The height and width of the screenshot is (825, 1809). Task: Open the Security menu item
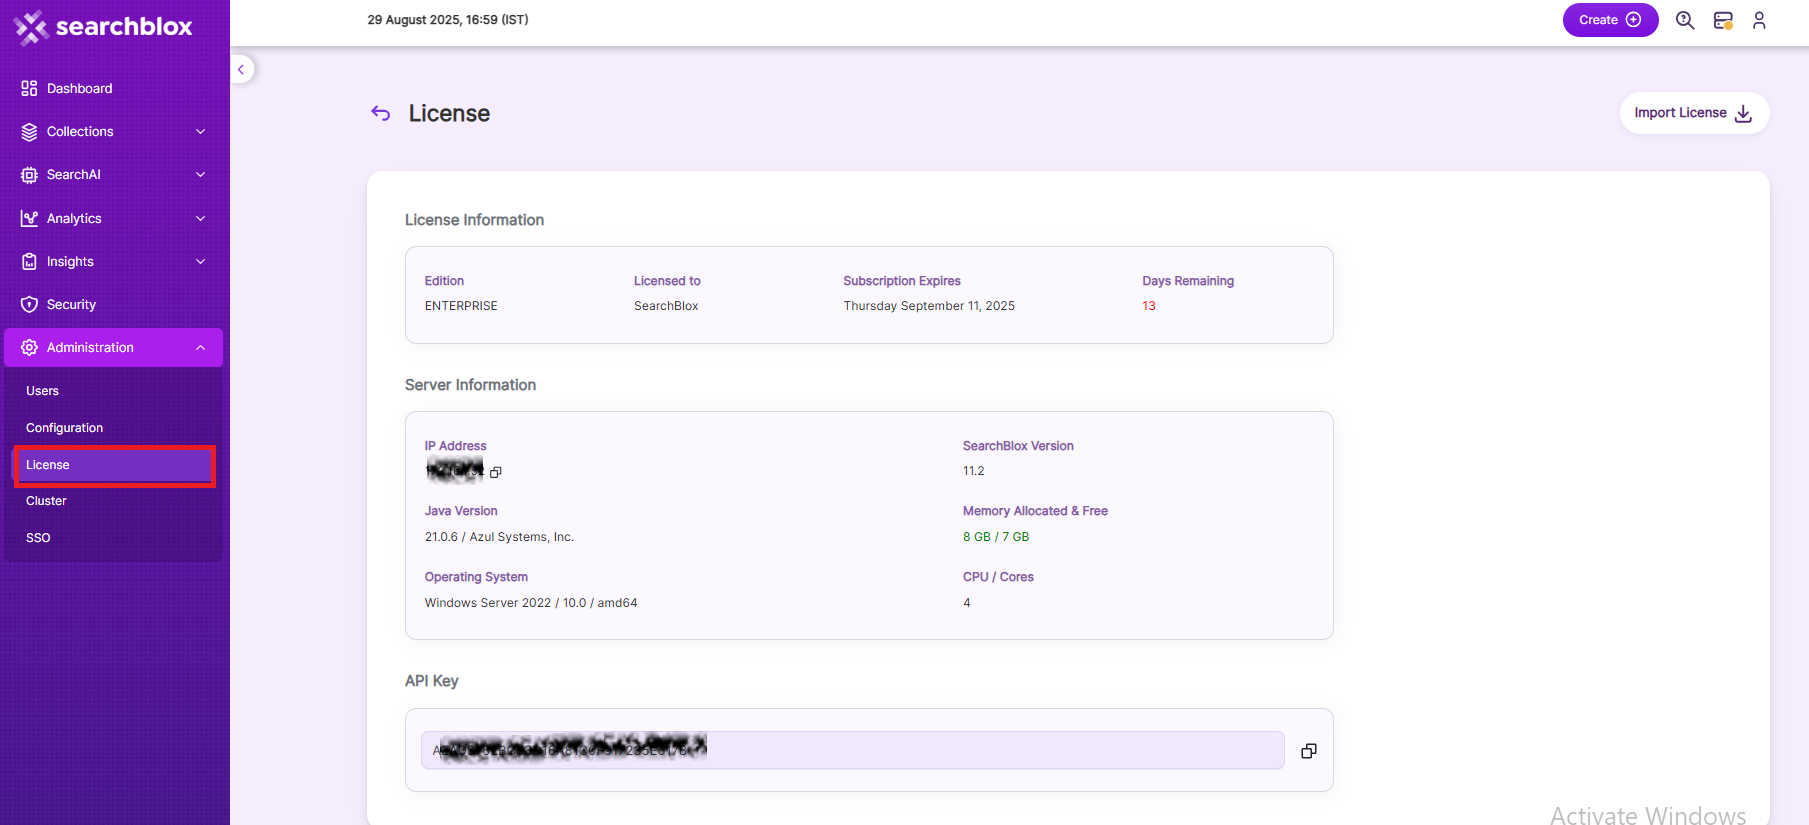(x=113, y=304)
